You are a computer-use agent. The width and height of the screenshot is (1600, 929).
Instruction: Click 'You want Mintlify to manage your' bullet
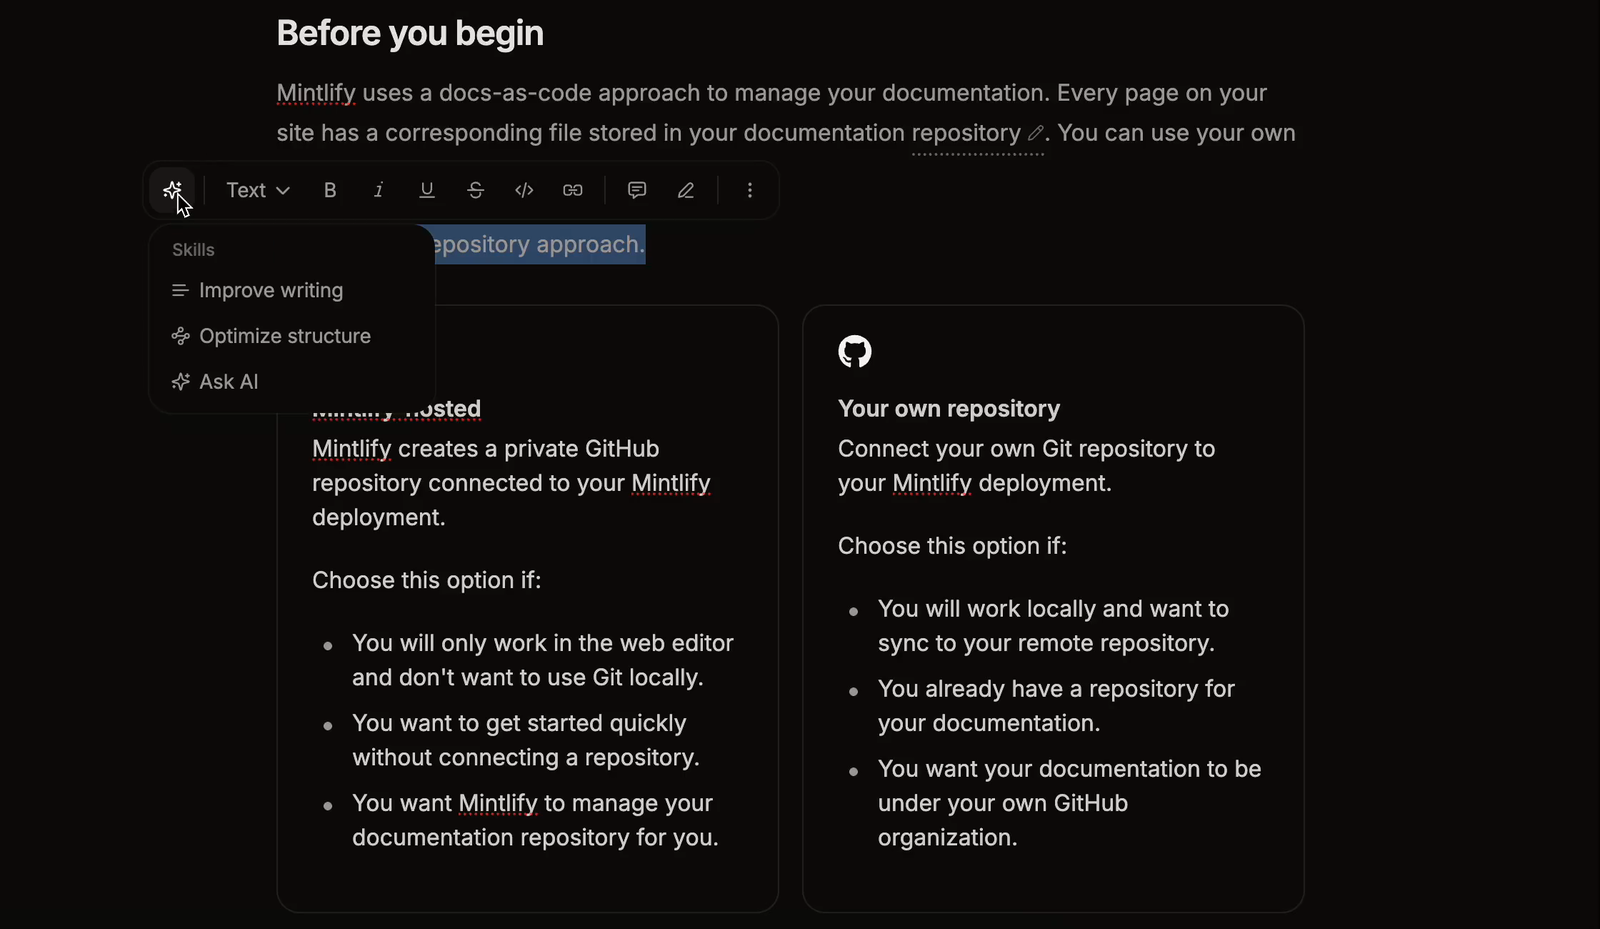(x=535, y=820)
